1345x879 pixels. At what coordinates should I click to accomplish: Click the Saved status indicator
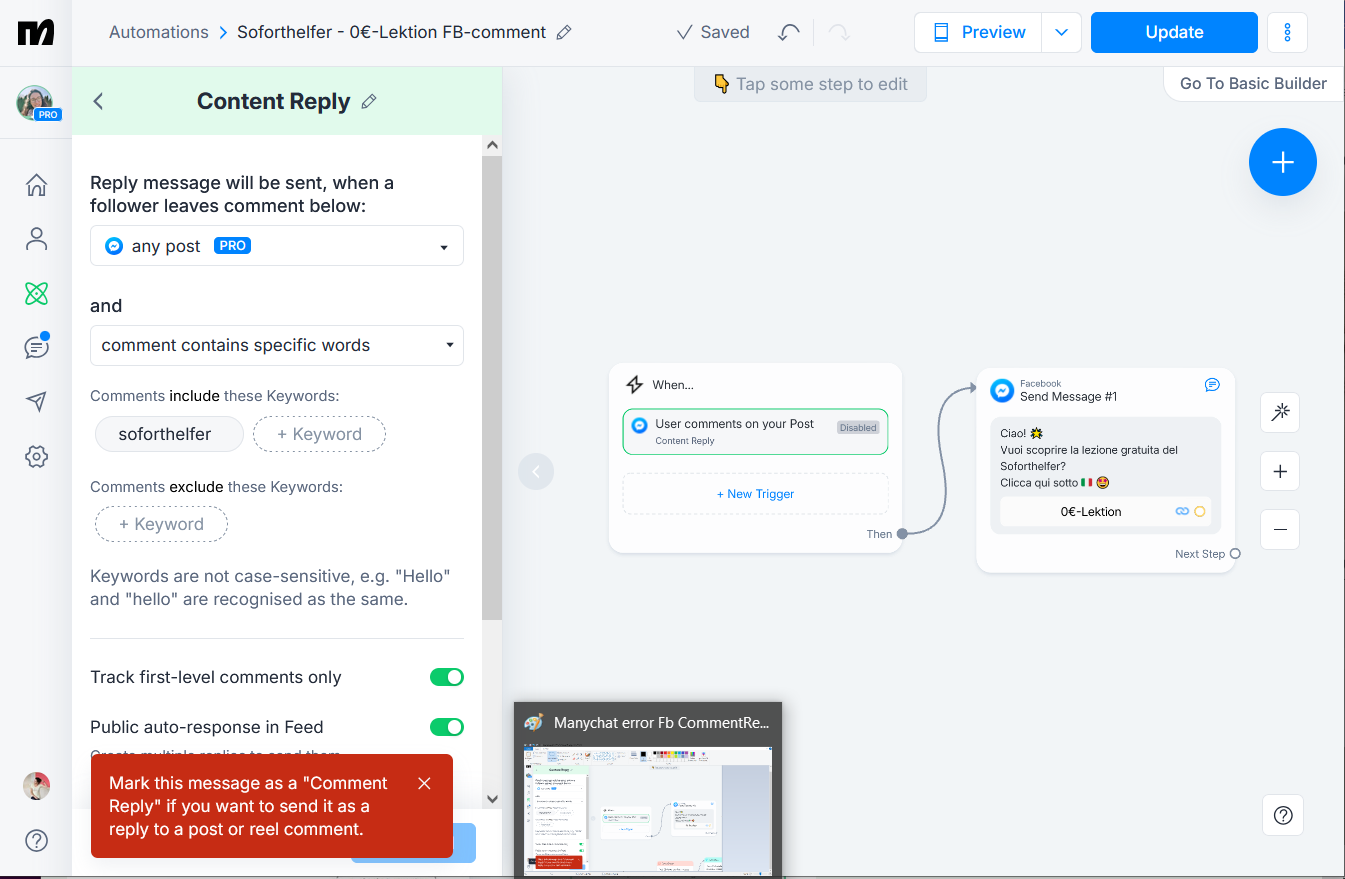[x=713, y=32]
